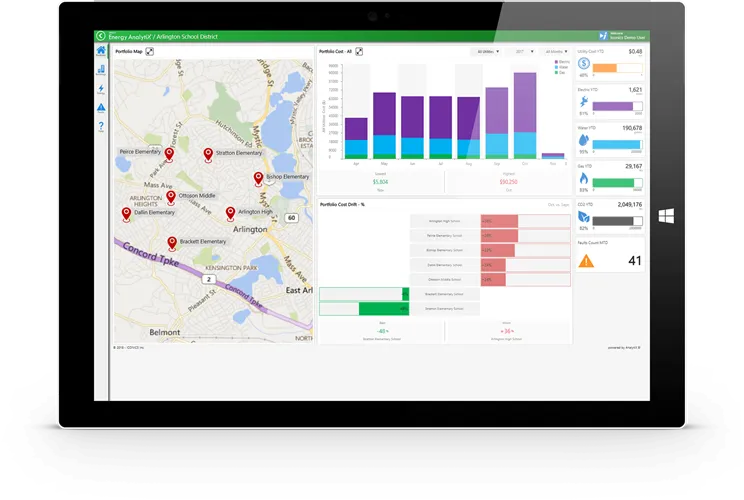744x500 pixels.
Task: Click the highest cost value $90,250
Action: 508,182
